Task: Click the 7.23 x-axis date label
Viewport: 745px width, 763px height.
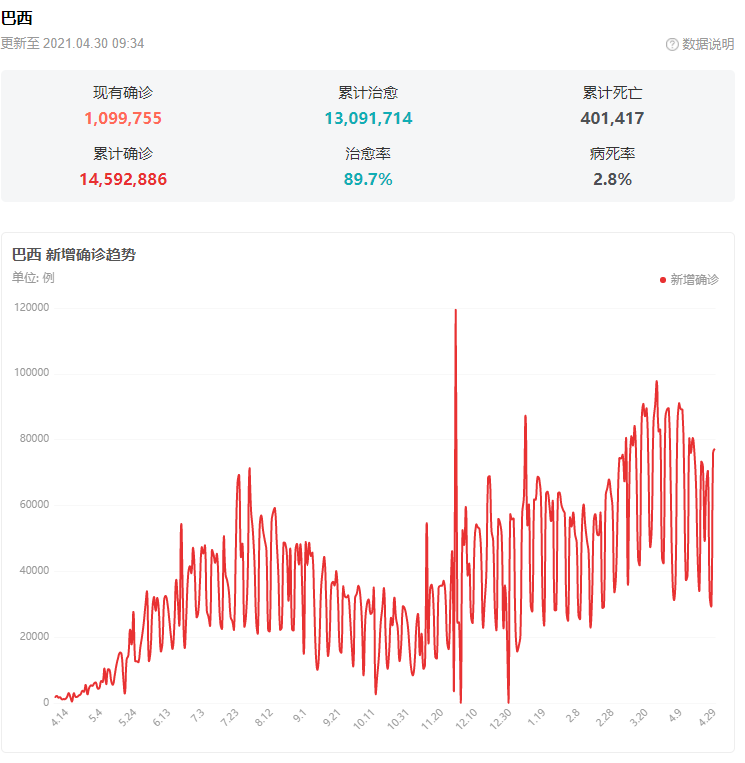Action: pyautogui.click(x=229, y=718)
